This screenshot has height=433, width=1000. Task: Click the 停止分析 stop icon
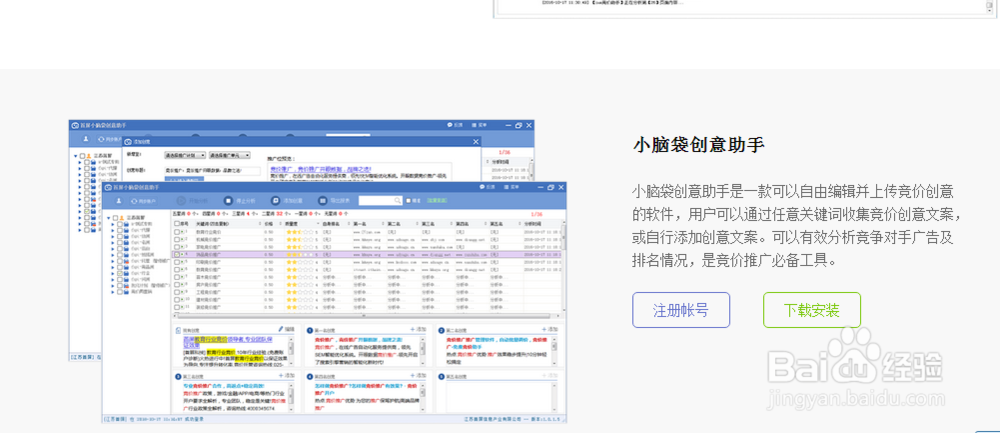point(228,200)
